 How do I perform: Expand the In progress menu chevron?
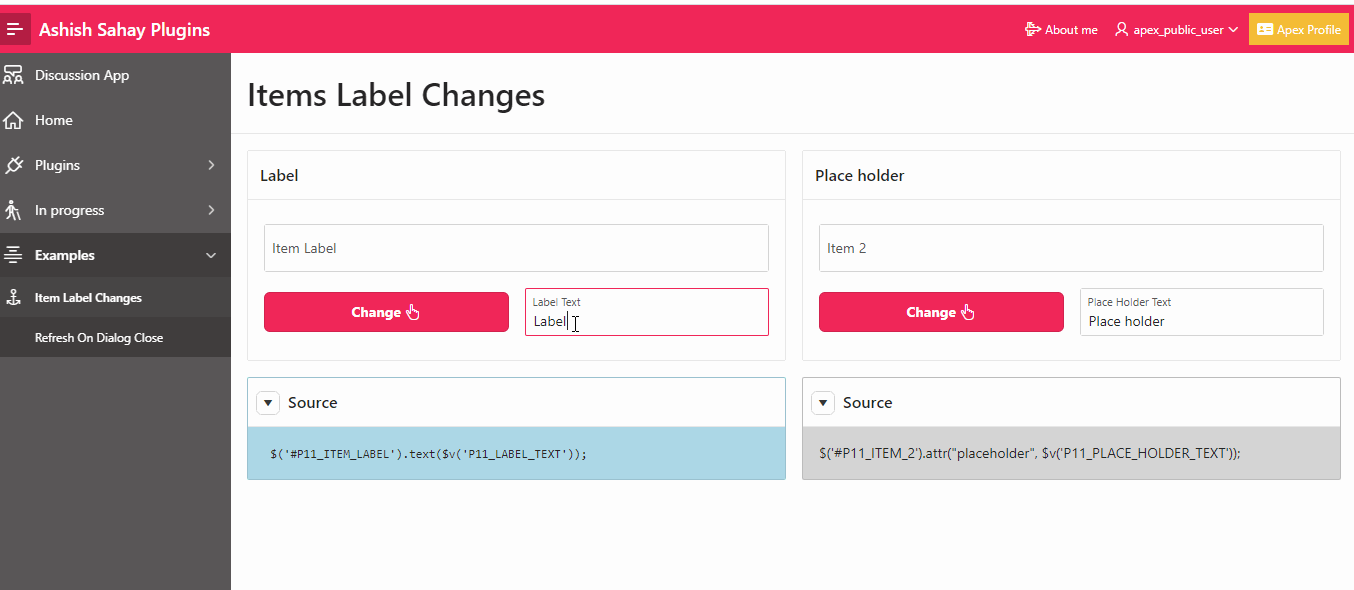point(211,210)
